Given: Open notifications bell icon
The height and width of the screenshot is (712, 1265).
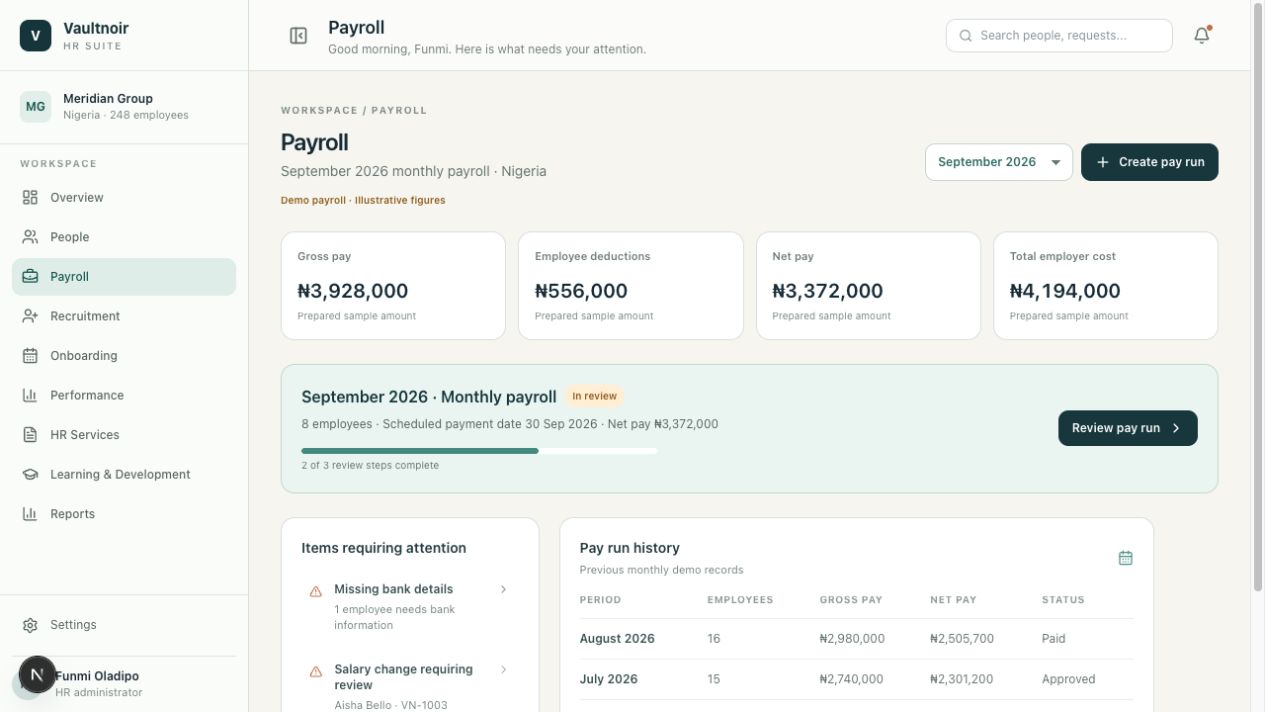Looking at the screenshot, I should (1202, 35).
